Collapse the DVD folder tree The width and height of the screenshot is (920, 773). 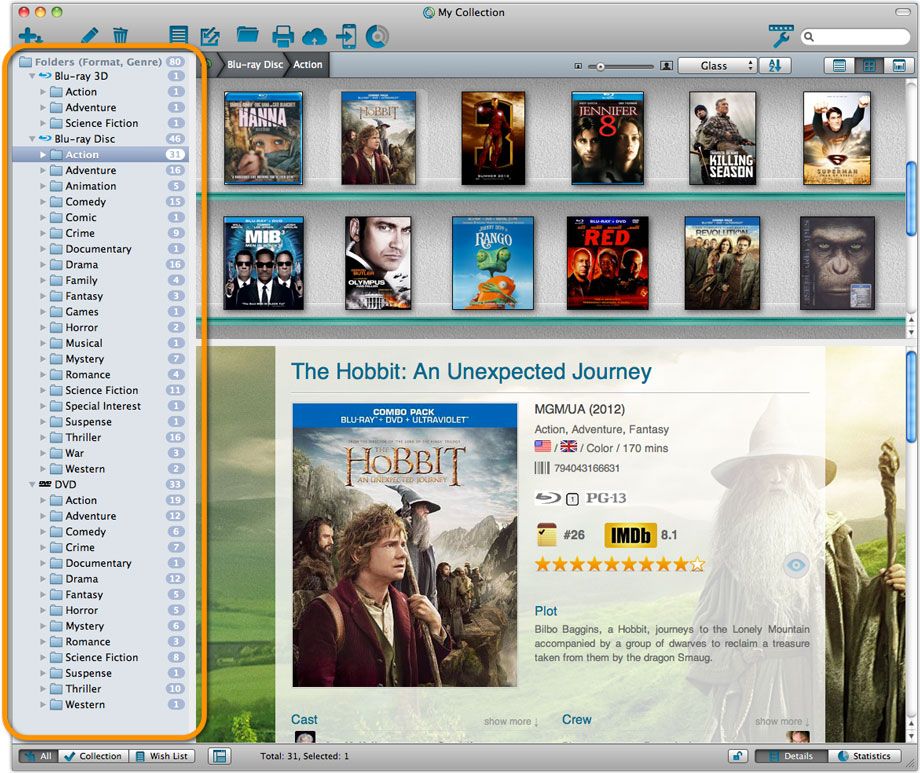[33, 484]
